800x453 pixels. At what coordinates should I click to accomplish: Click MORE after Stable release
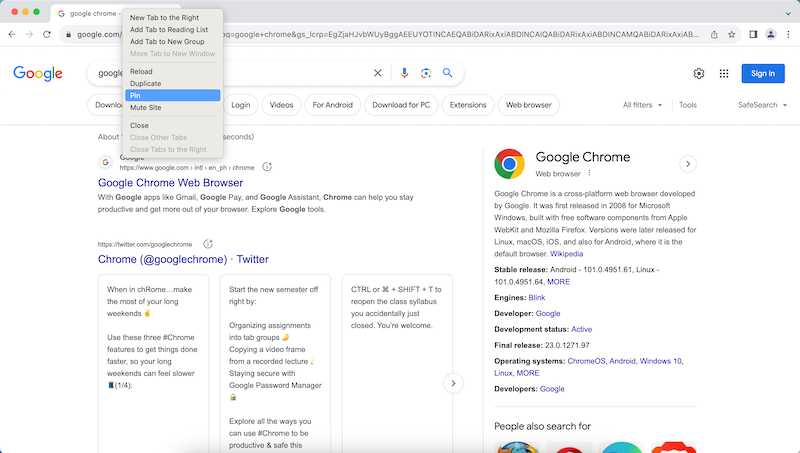pyautogui.click(x=558, y=282)
